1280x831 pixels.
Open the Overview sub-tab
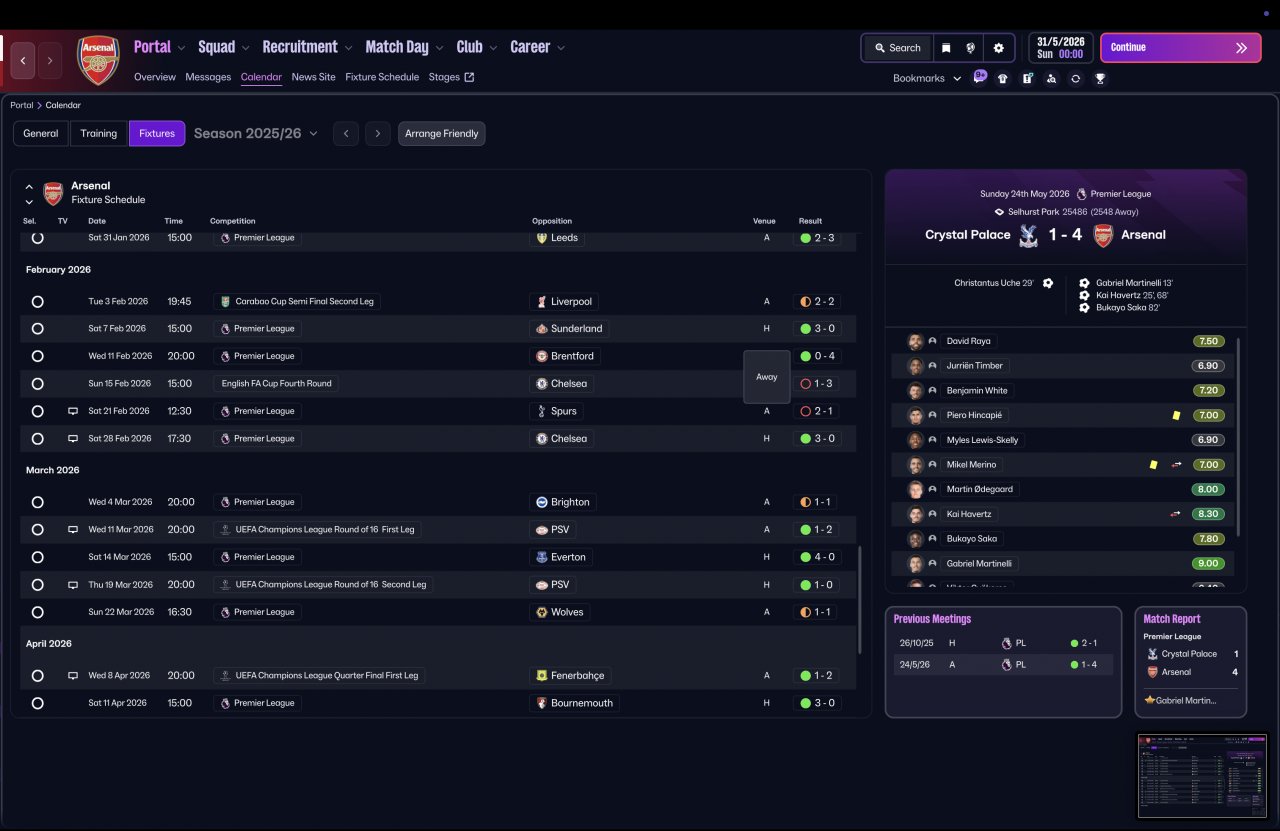[x=155, y=77]
